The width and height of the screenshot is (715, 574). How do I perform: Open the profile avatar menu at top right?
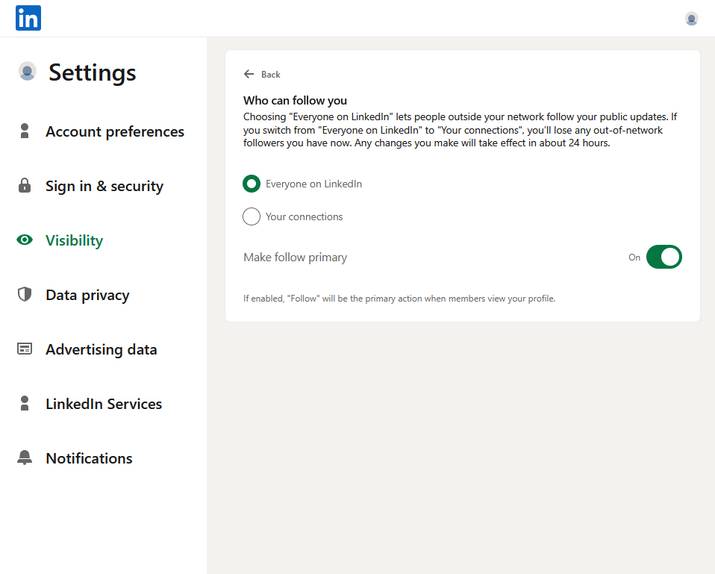(691, 19)
